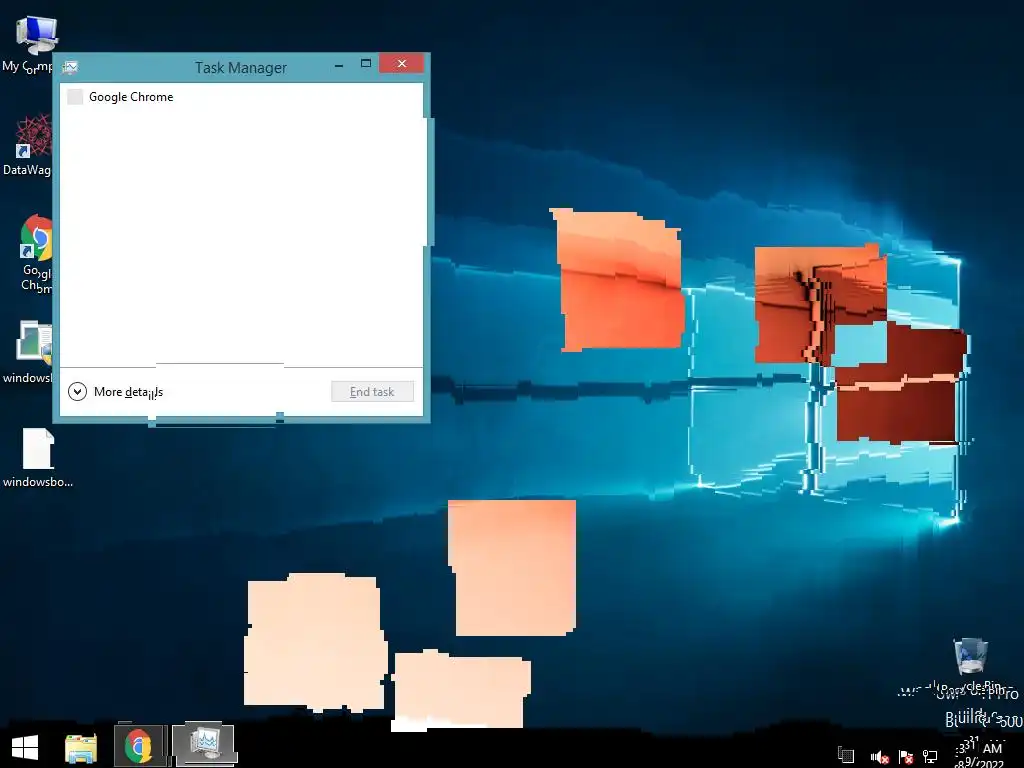Screen dimensions: 1024x768
Task: Select the Google Chrome process row
Action: click(x=241, y=97)
